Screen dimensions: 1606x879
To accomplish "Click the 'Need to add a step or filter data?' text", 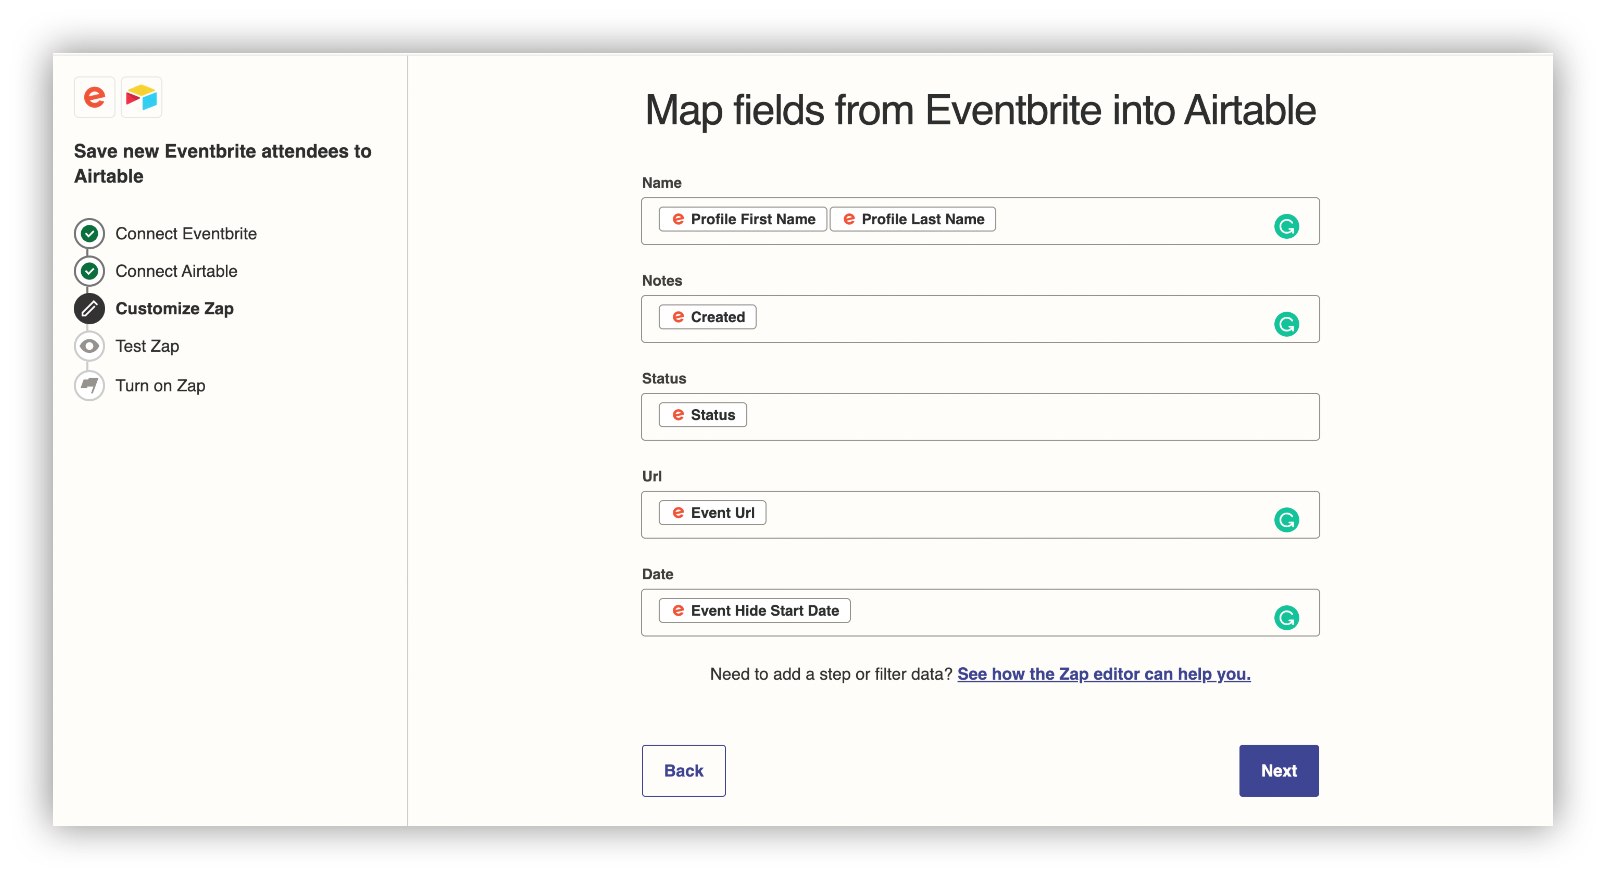I will 831,674.
